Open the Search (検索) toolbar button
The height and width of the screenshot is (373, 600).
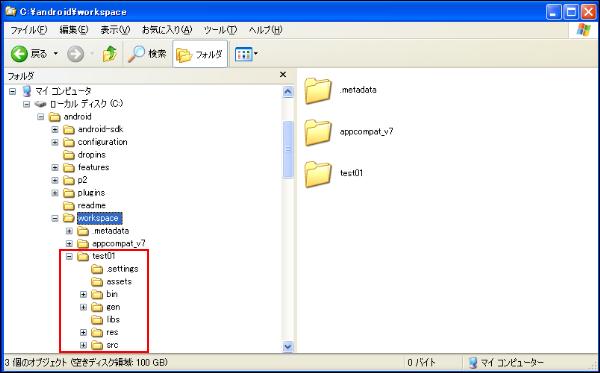pos(147,54)
